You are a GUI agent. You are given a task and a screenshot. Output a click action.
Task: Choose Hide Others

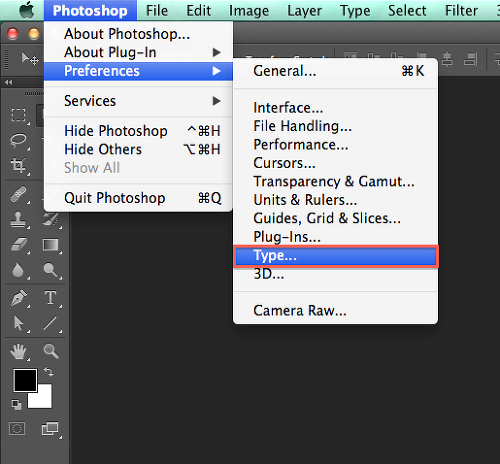click(138, 149)
